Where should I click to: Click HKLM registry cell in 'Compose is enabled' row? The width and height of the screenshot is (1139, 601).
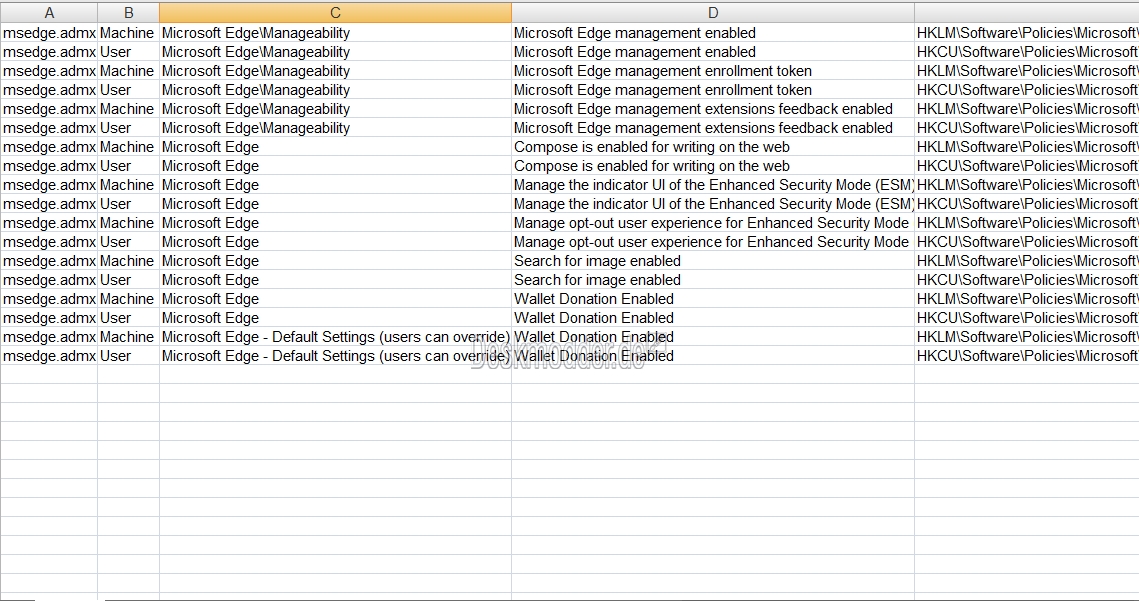1026,146
